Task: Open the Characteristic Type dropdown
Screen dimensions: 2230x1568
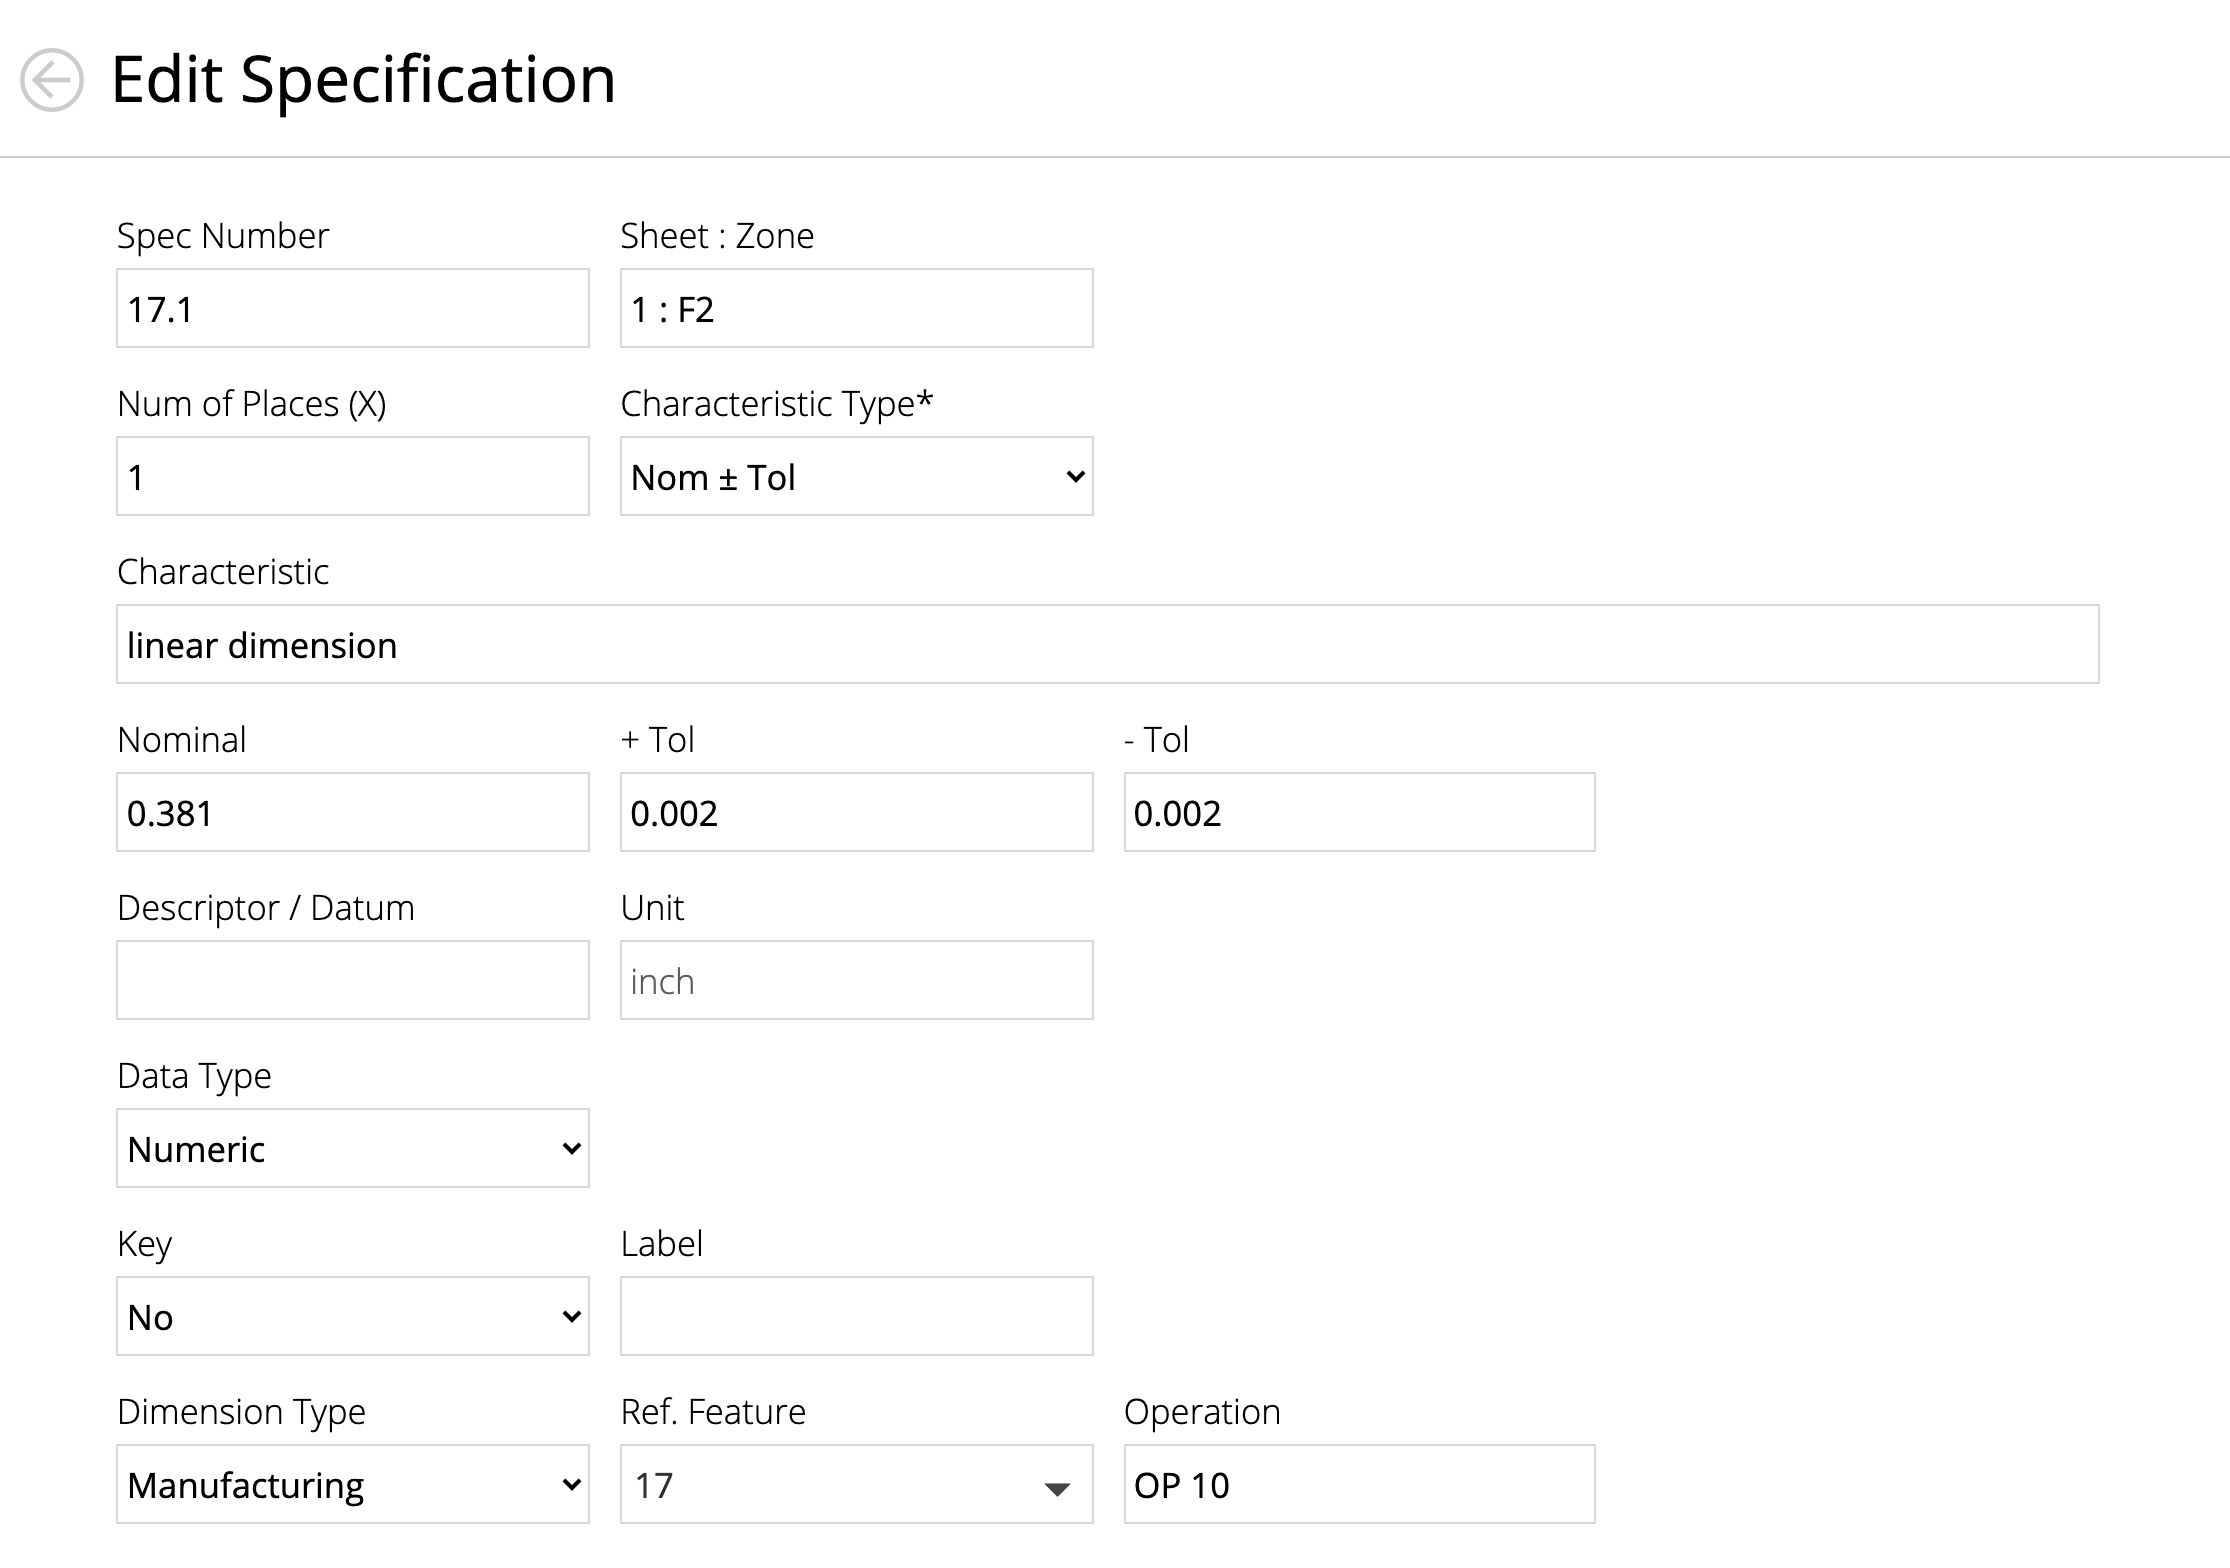Action: [856, 477]
